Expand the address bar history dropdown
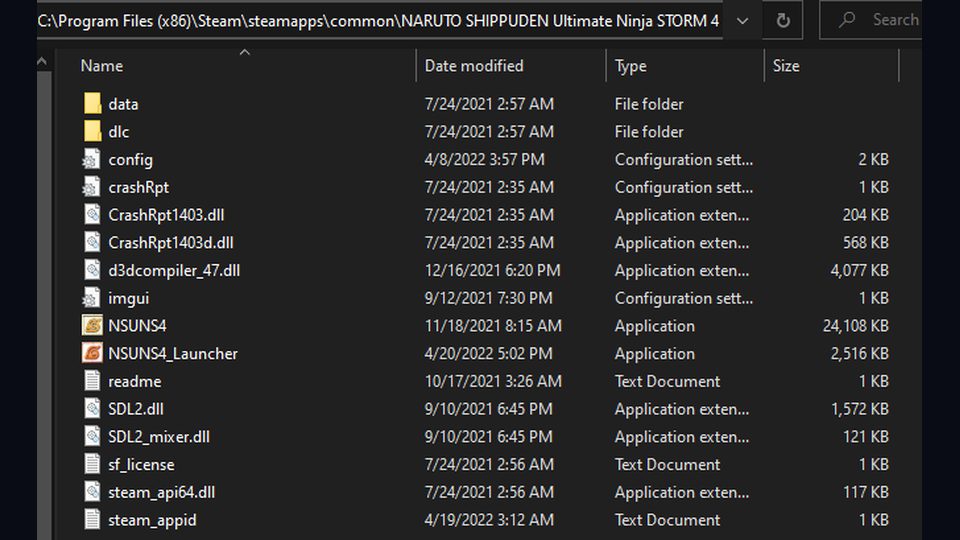The image size is (960, 540). [x=742, y=21]
